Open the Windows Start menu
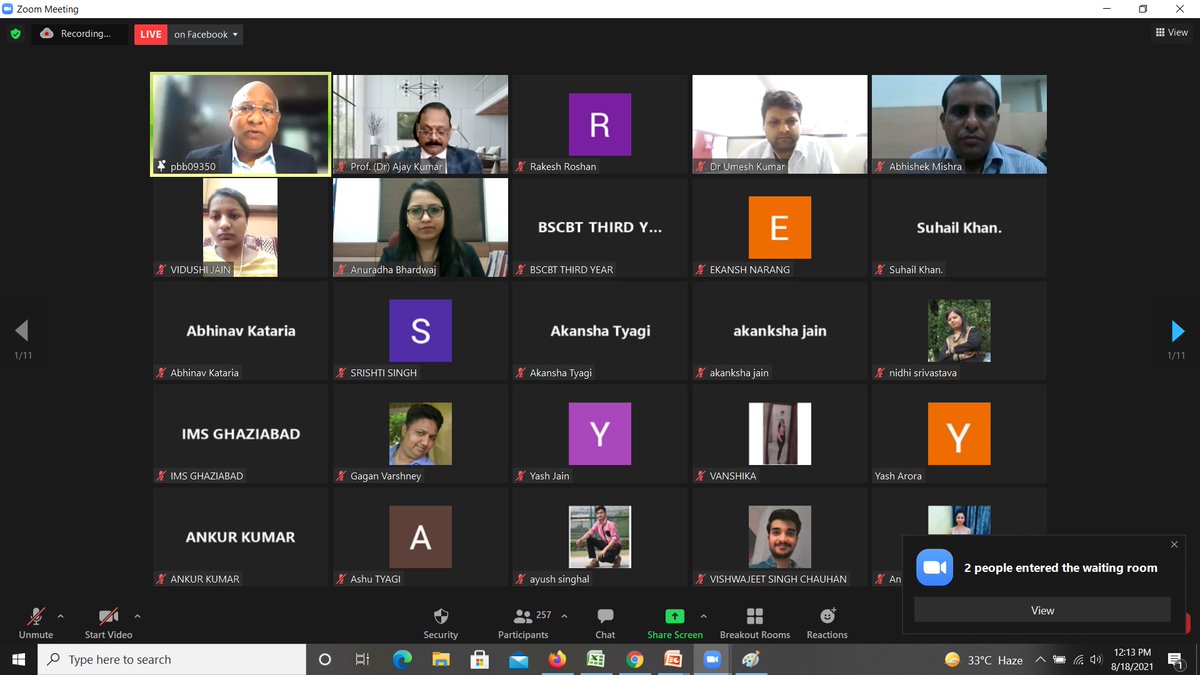The image size is (1200, 675). click(19, 659)
